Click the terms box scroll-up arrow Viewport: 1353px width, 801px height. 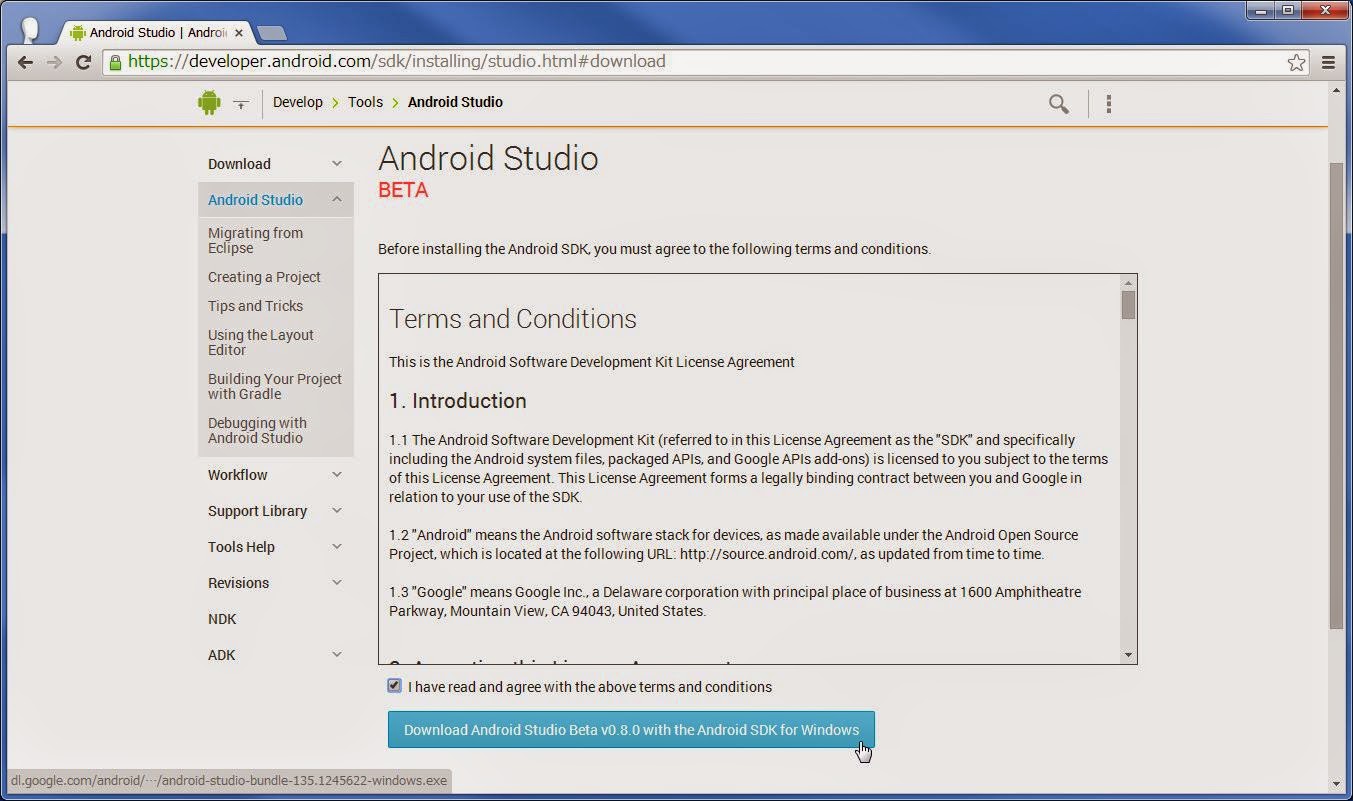pyautogui.click(x=1128, y=283)
